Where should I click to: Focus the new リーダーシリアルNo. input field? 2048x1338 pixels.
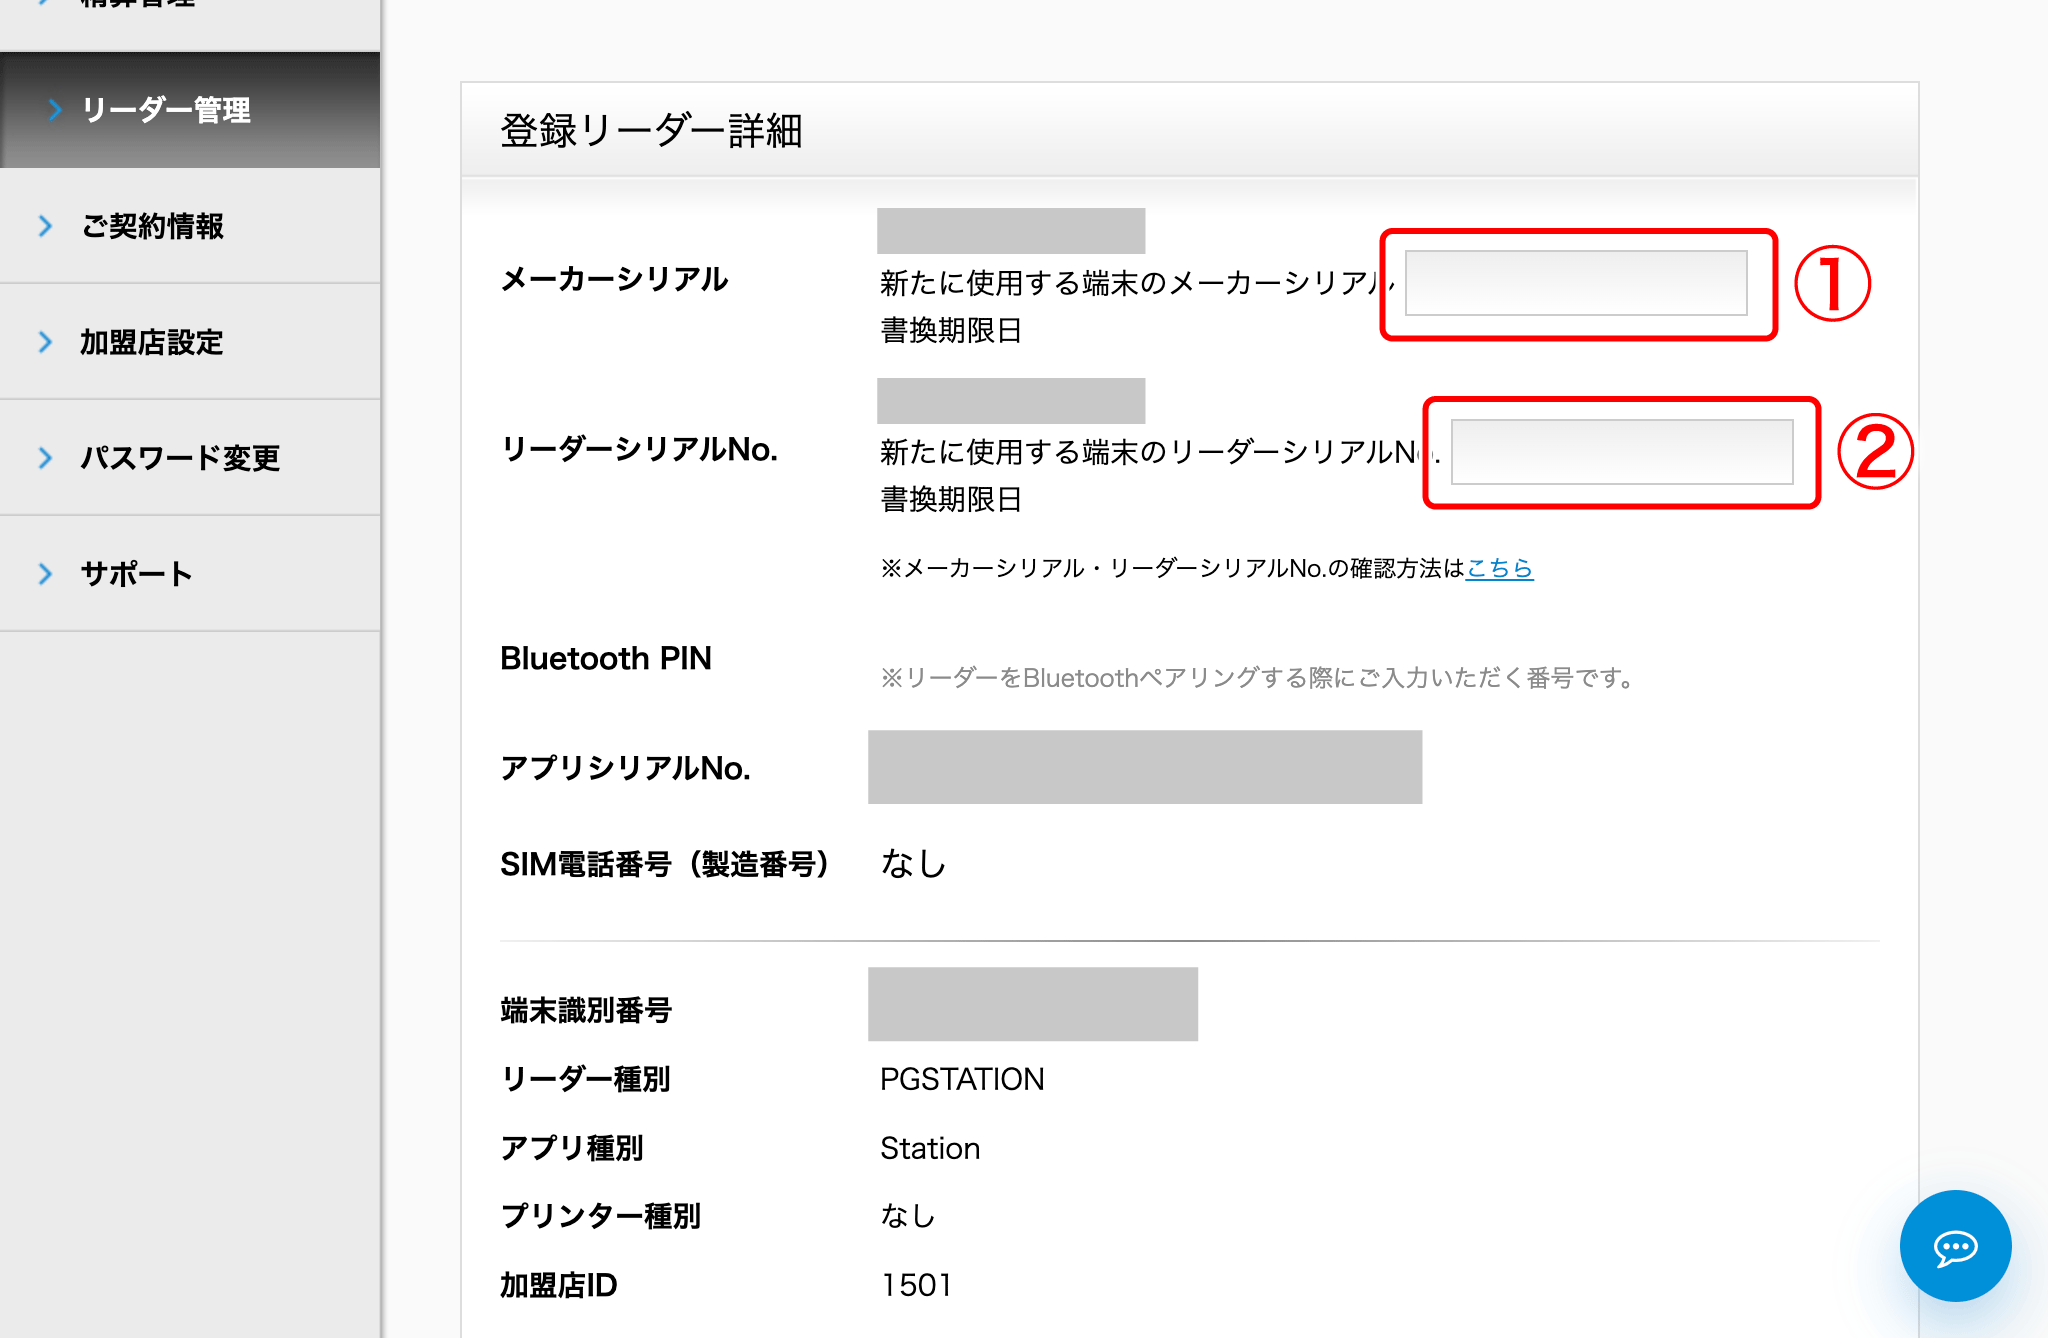(1622, 452)
